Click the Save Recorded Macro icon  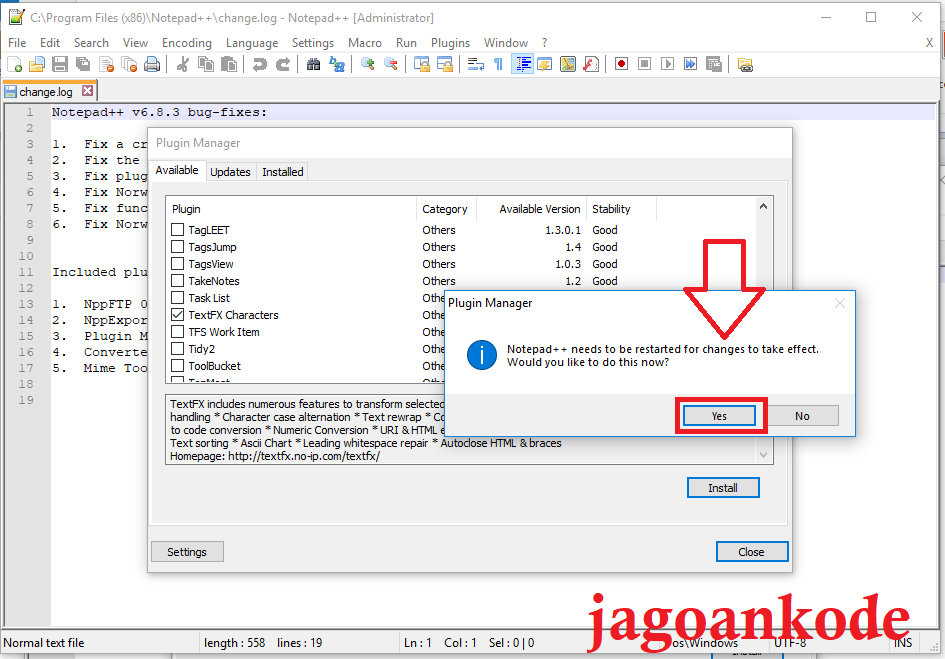[x=714, y=64]
